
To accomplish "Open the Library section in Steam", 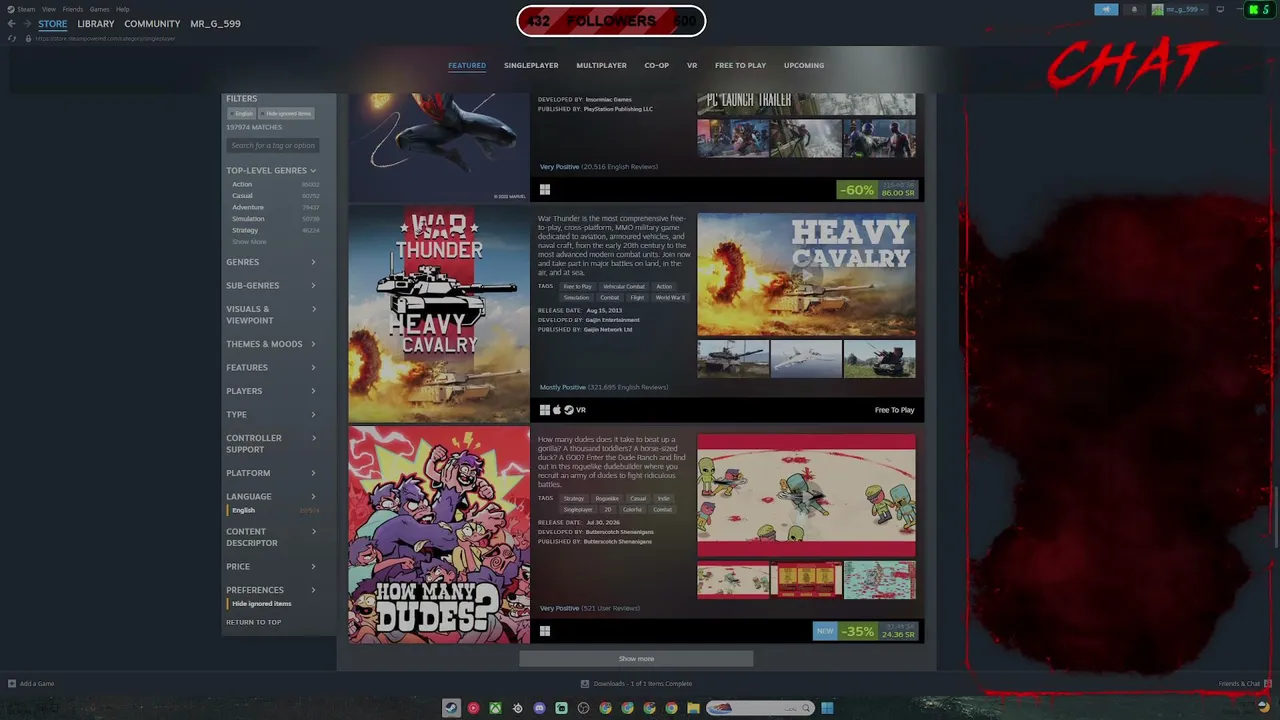I will click(x=96, y=24).
